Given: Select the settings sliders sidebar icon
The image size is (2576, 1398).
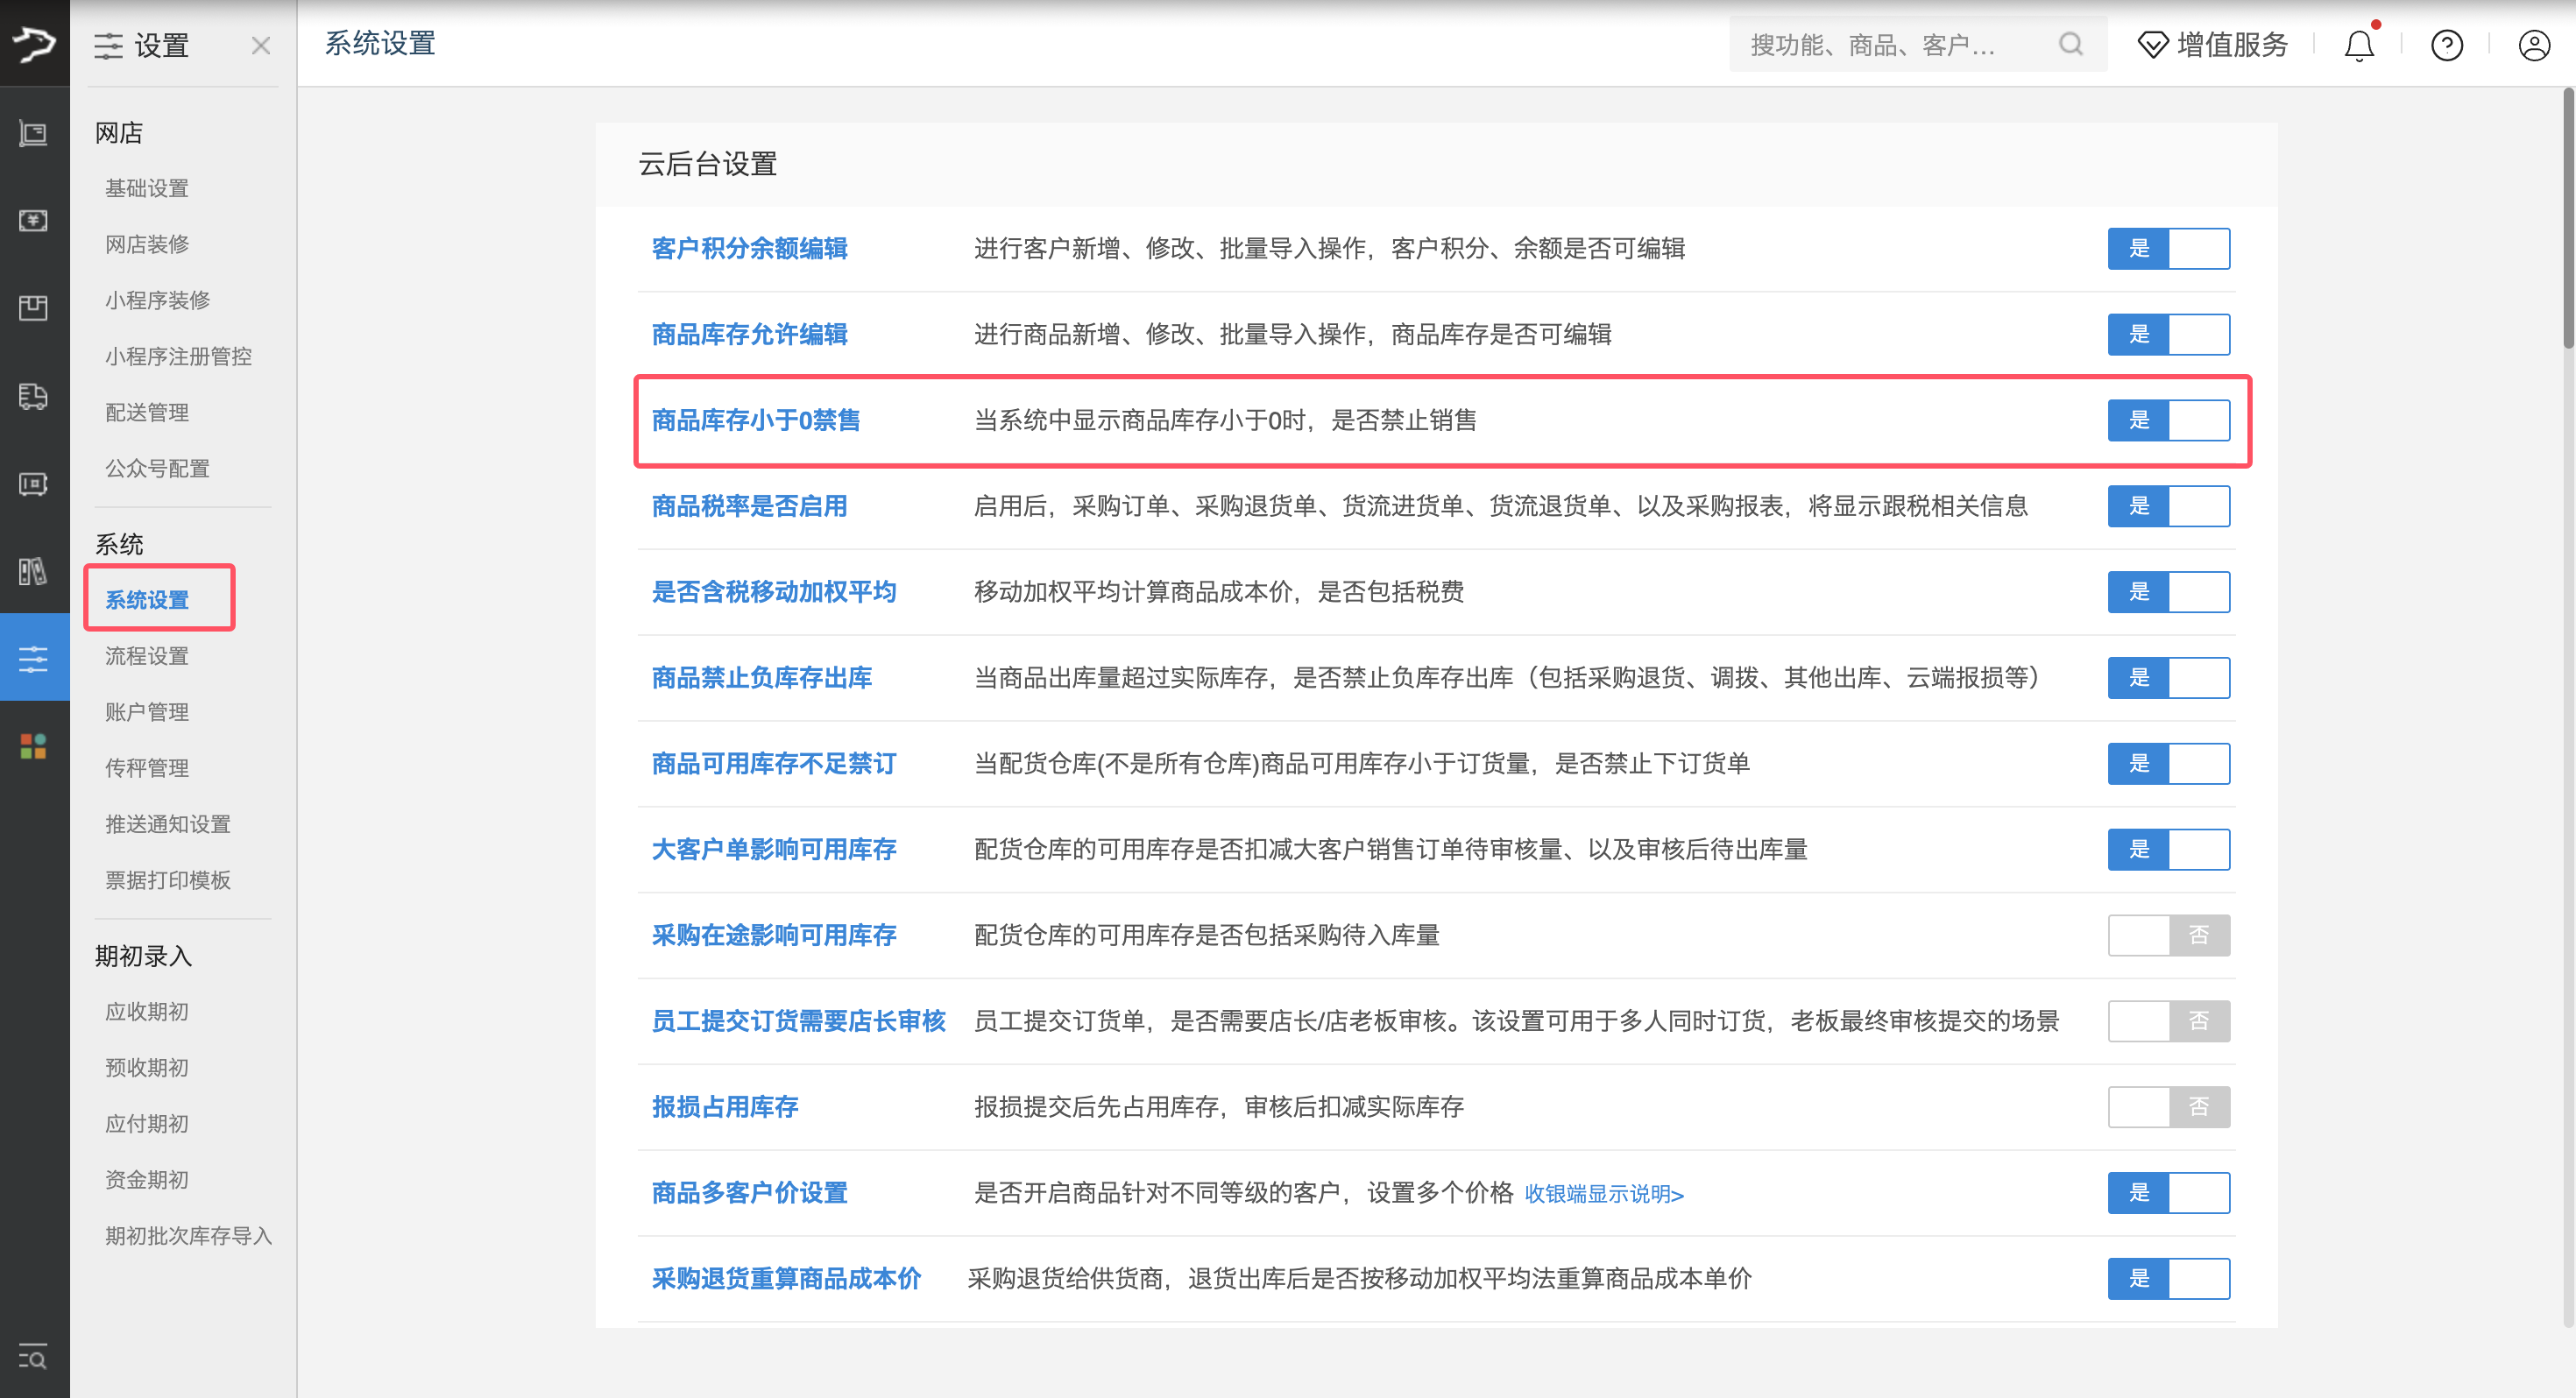Looking at the screenshot, I should tap(34, 658).
